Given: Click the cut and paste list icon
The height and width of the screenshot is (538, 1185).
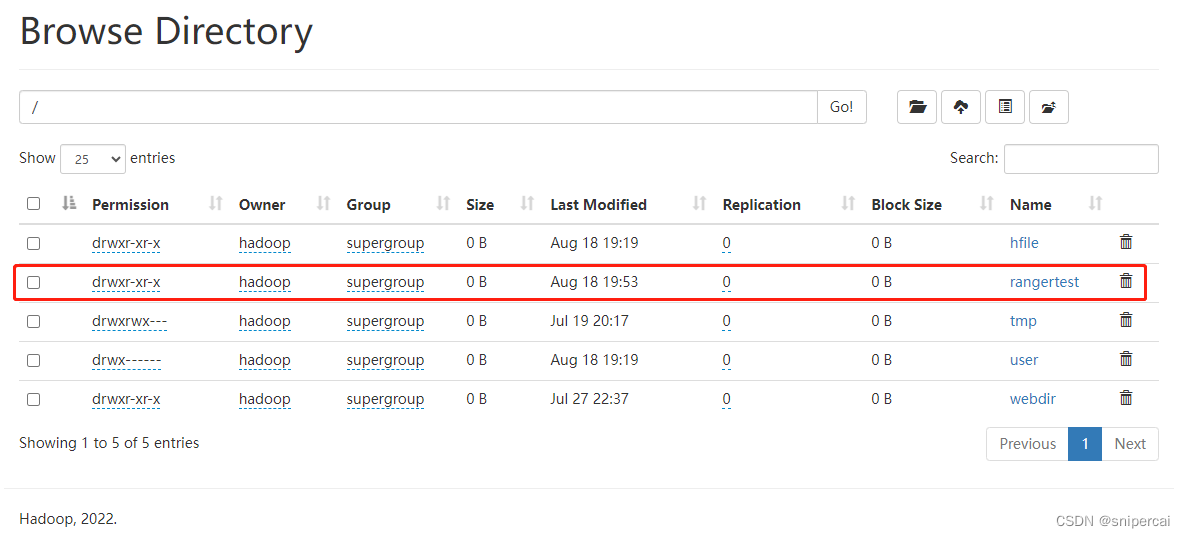Looking at the screenshot, I should click(x=1005, y=107).
